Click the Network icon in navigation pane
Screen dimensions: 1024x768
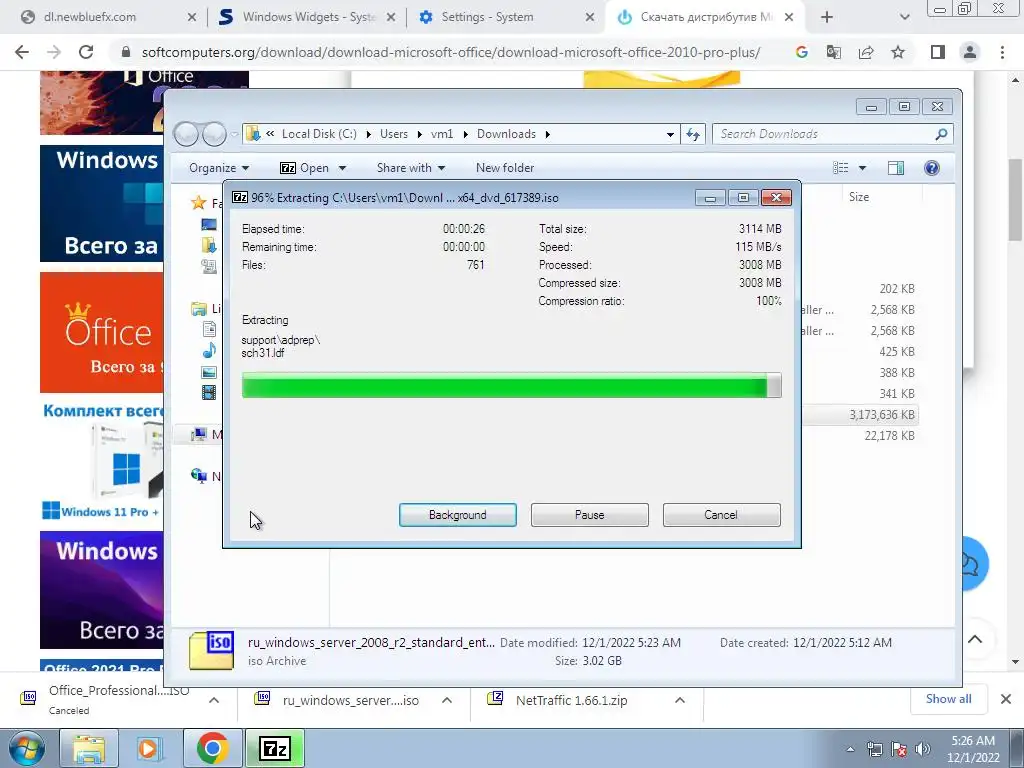point(199,476)
